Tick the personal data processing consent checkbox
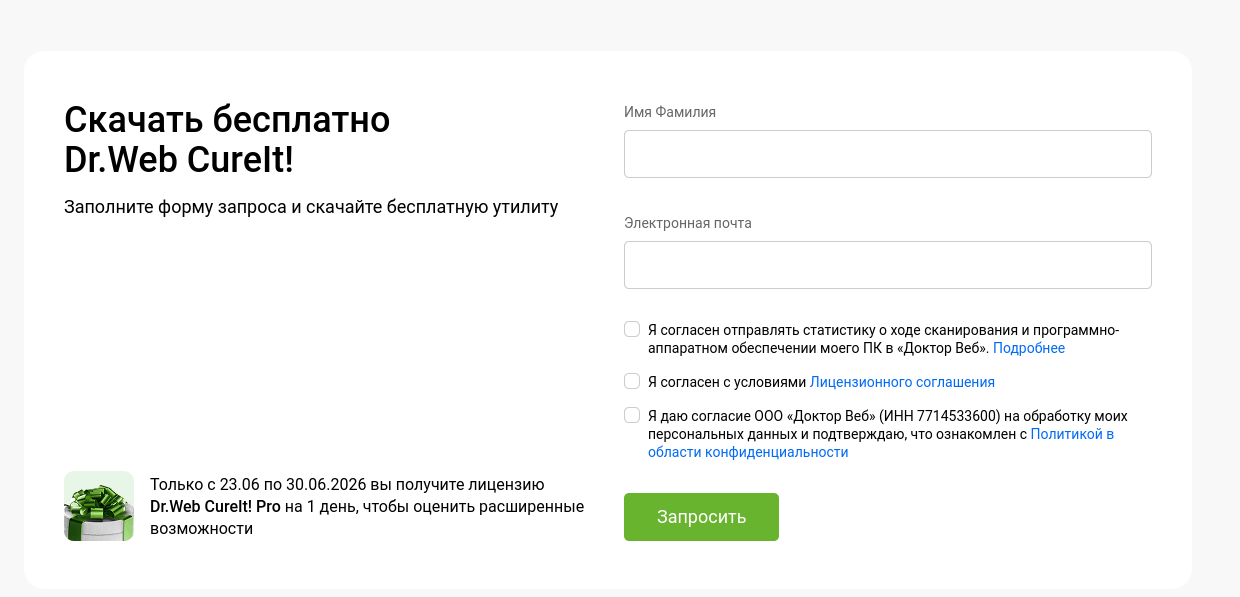Image resolution: width=1240 pixels, height=597 pixels. [632, 415]
